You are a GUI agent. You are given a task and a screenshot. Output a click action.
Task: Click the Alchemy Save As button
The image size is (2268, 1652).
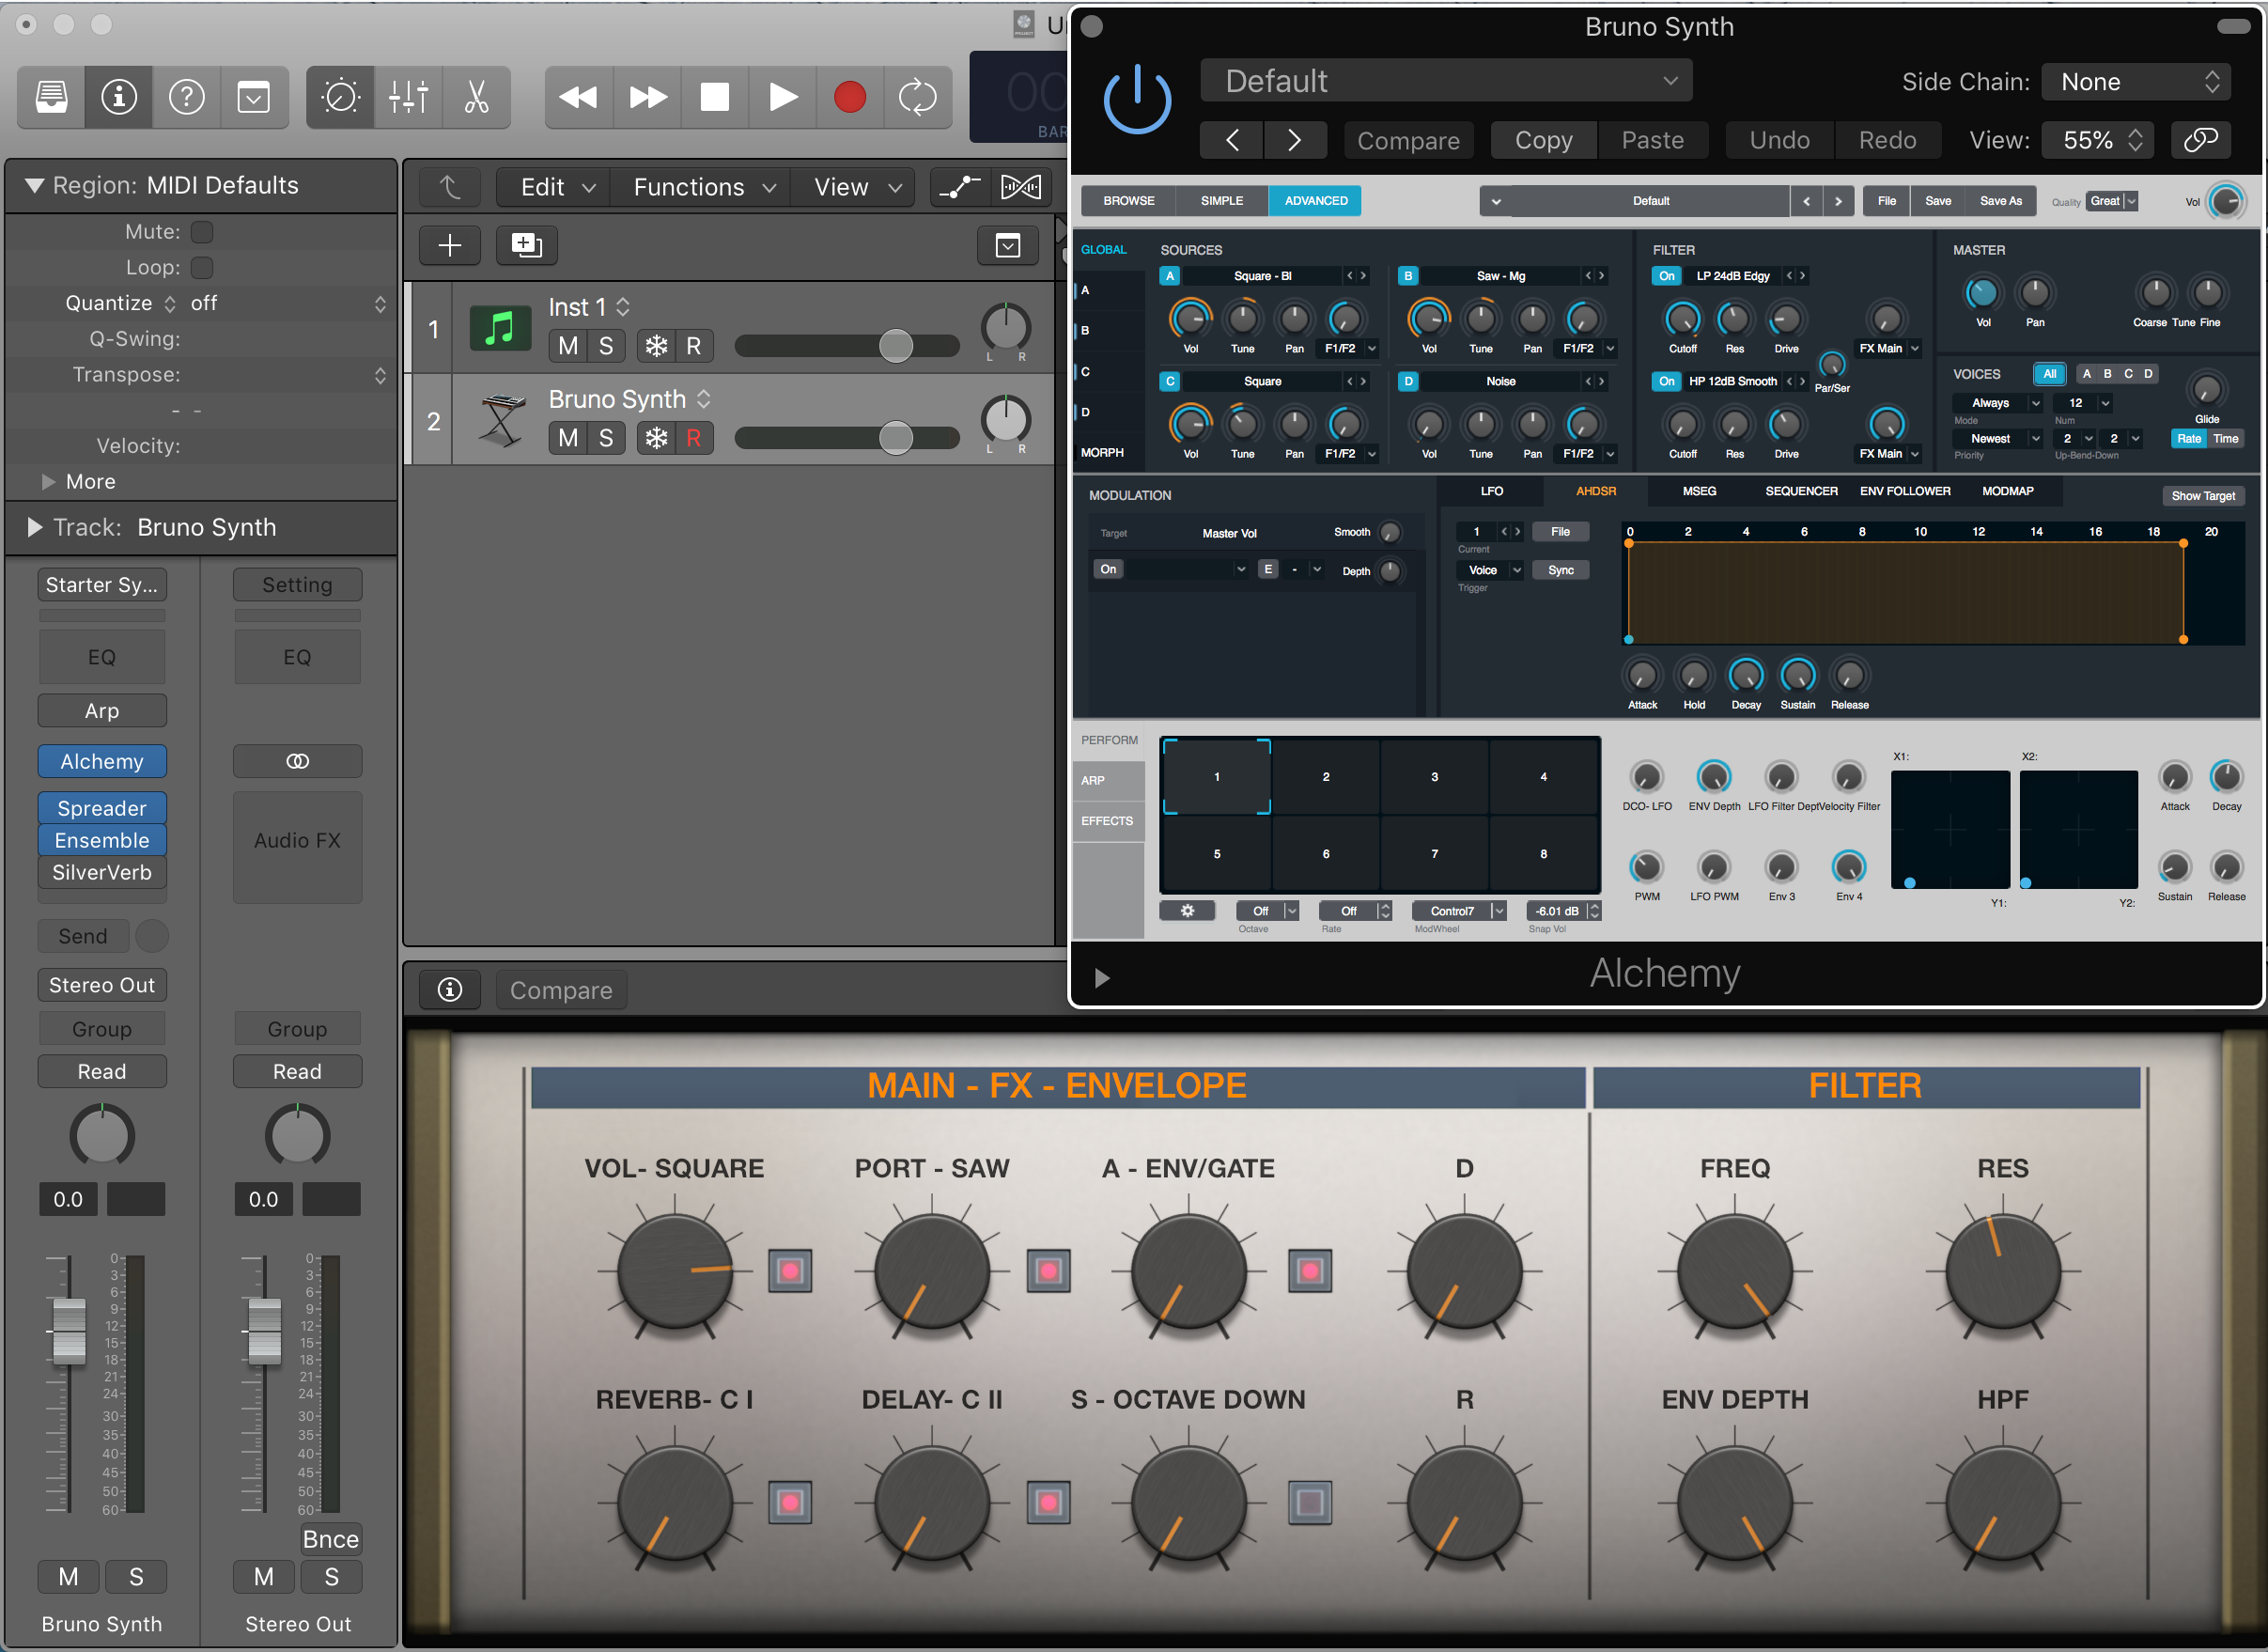pyautogui.click(x=2000, y=201)
